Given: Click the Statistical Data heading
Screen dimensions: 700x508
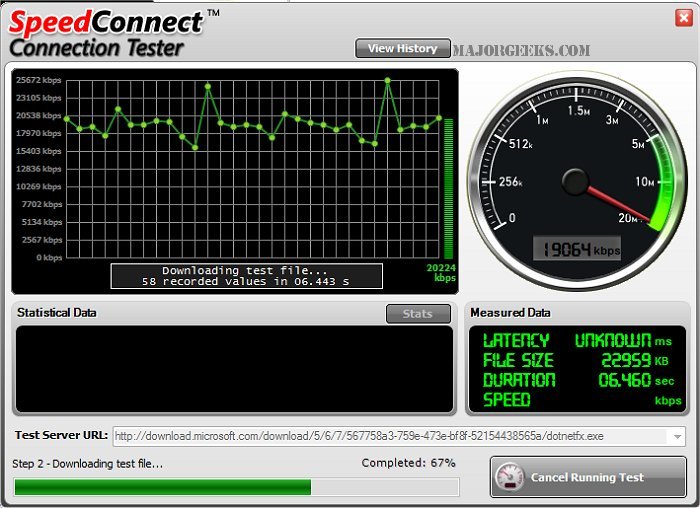Looking at the screenshot, I should coord(57,312).
